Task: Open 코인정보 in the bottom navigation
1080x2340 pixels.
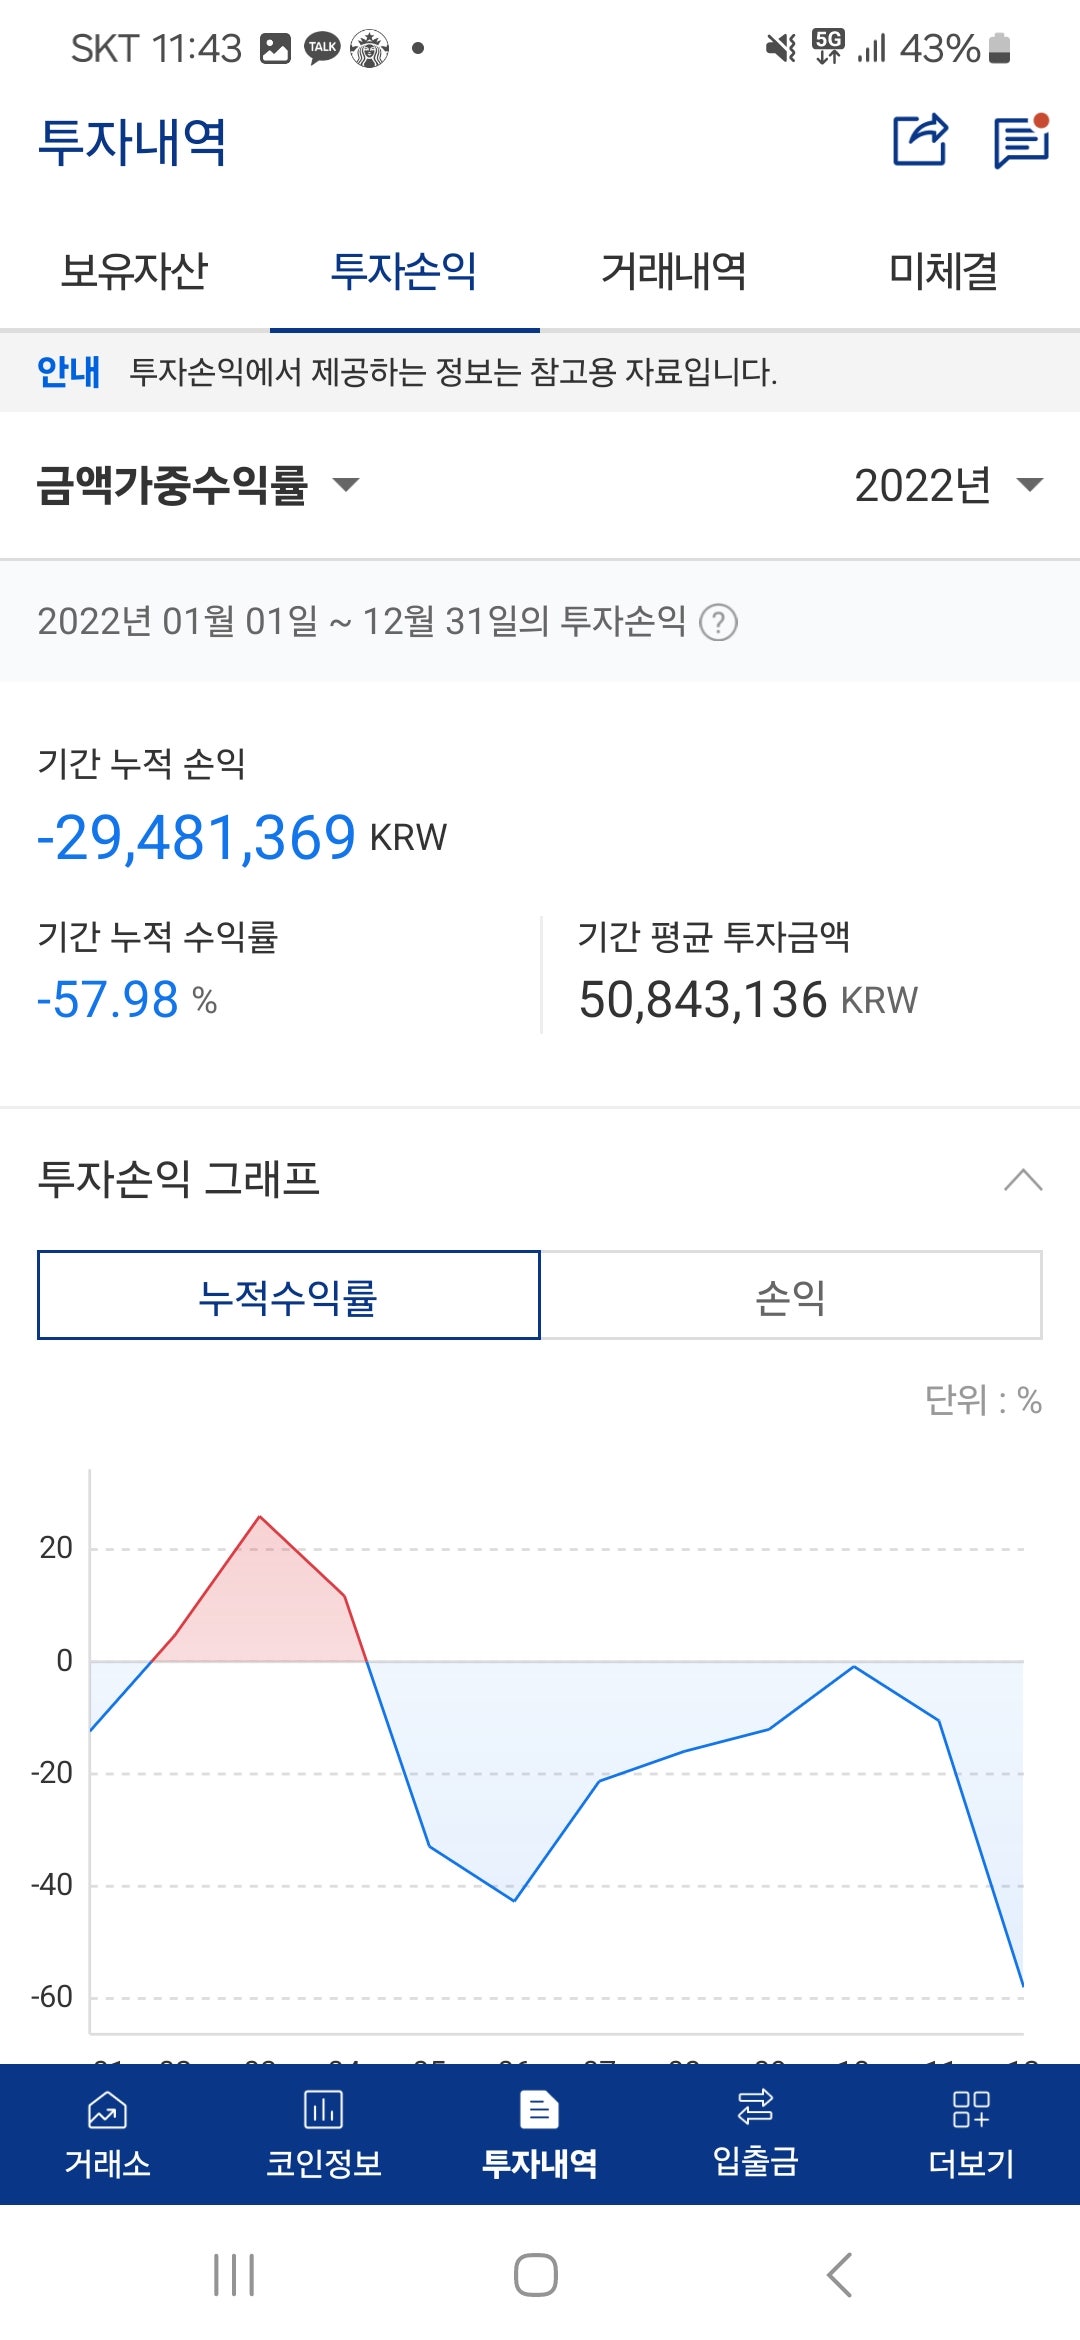Action: 323,2134
